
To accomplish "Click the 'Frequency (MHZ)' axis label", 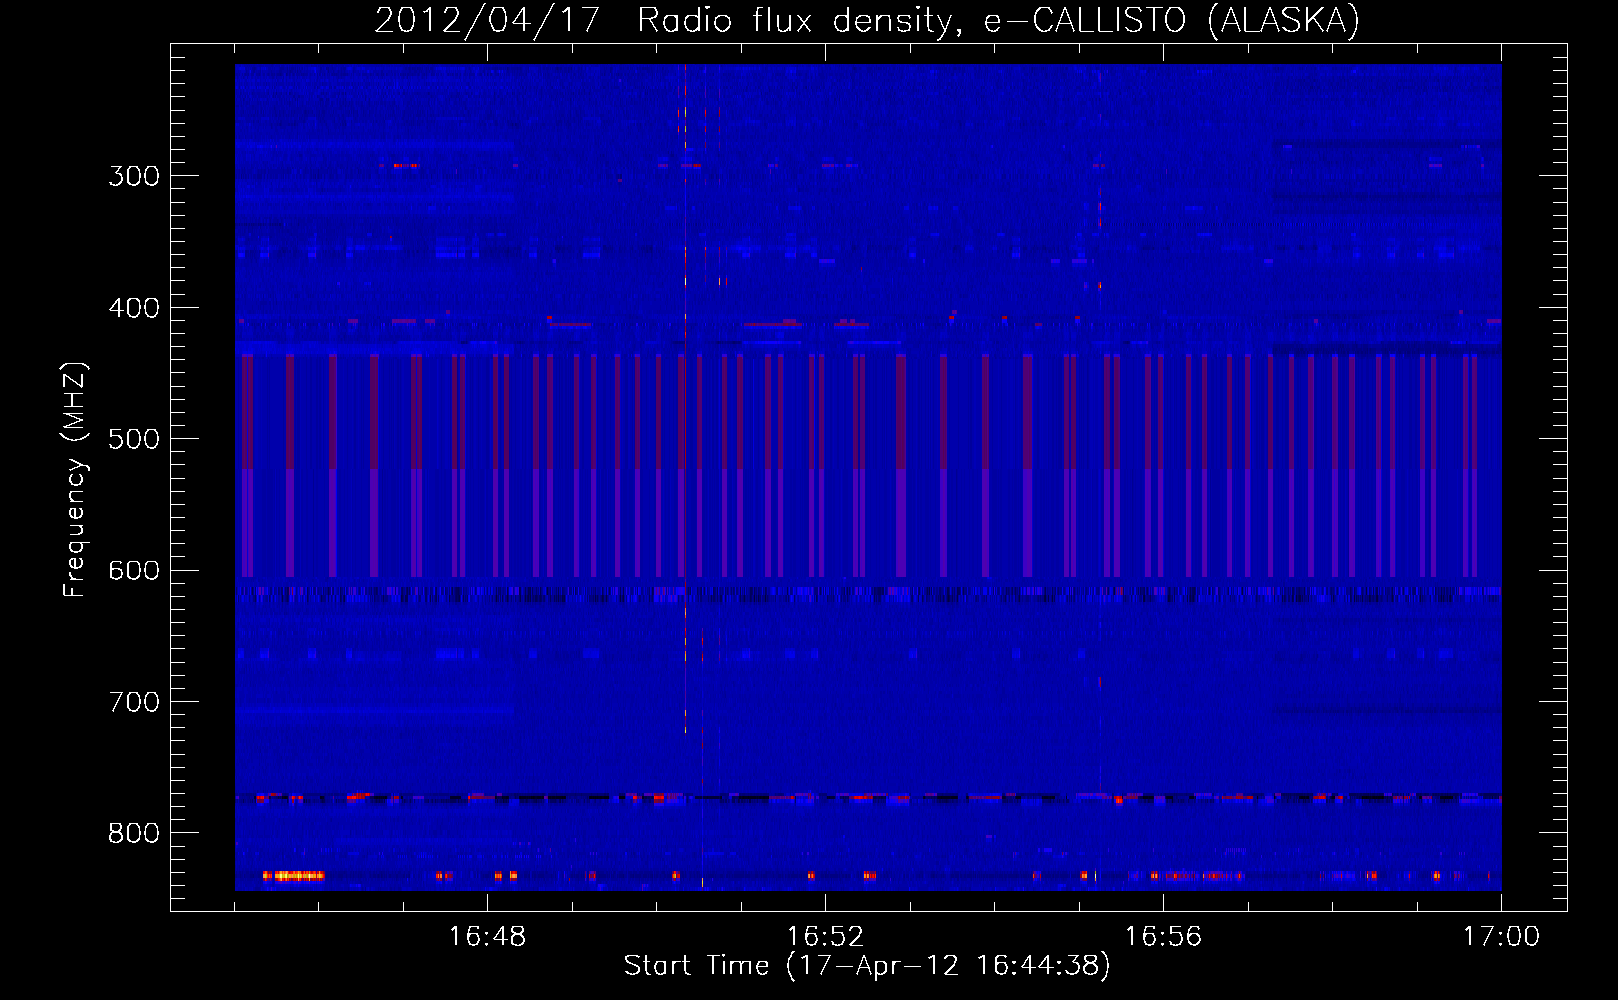I will coord(76,480).
